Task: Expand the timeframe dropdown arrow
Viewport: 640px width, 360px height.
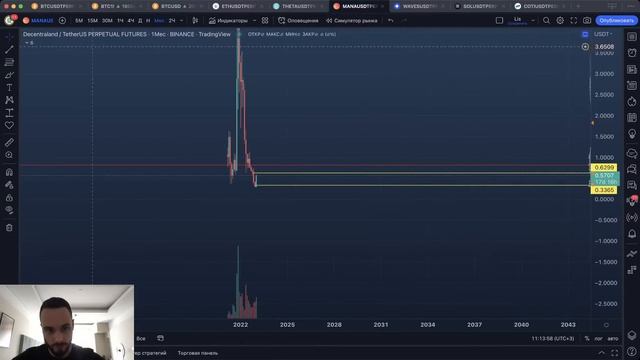Action: click(x=181, y=20)
